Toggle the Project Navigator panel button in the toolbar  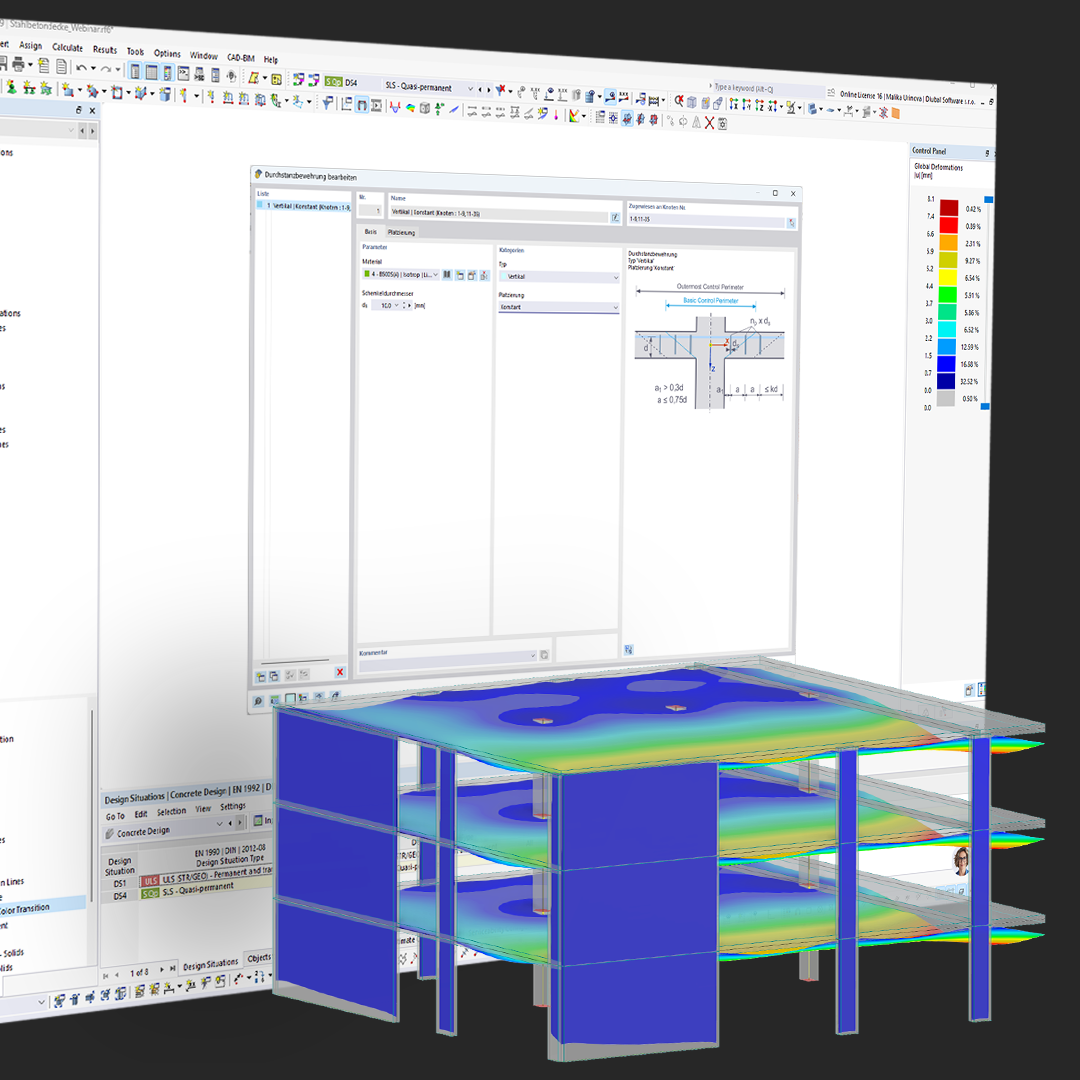point(135,71)
